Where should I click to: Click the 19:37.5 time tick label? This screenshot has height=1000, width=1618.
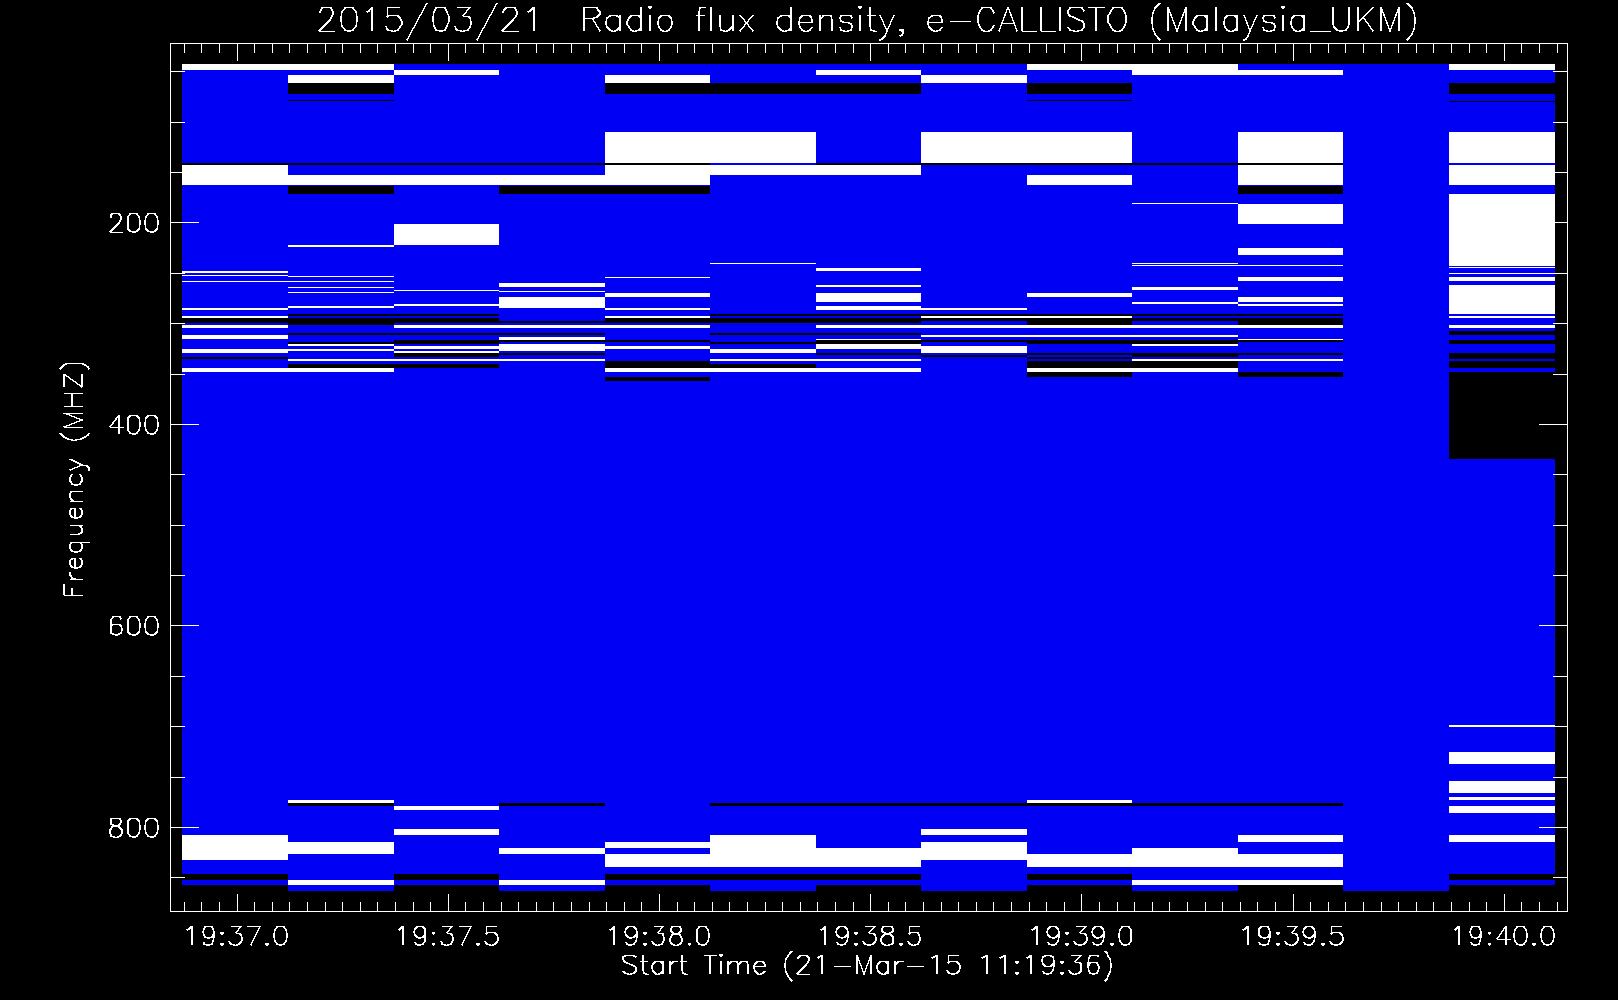point(448,937)
